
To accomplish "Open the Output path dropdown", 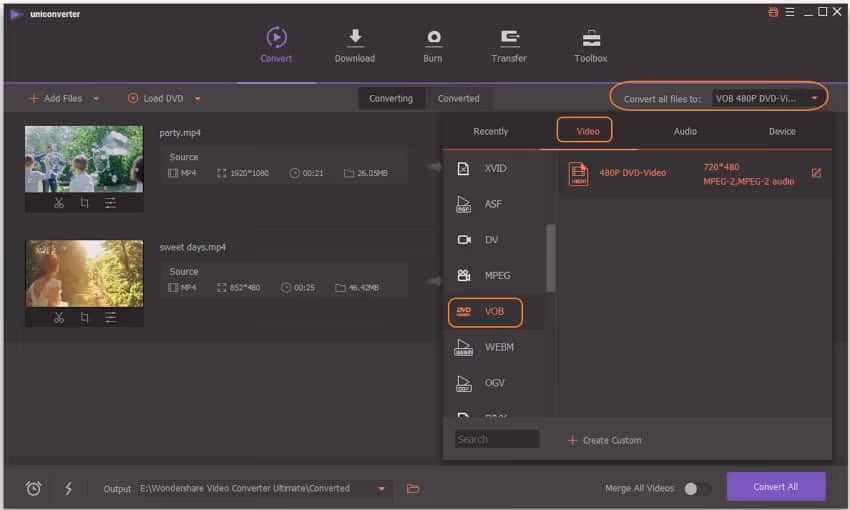I will pos(381,489).
